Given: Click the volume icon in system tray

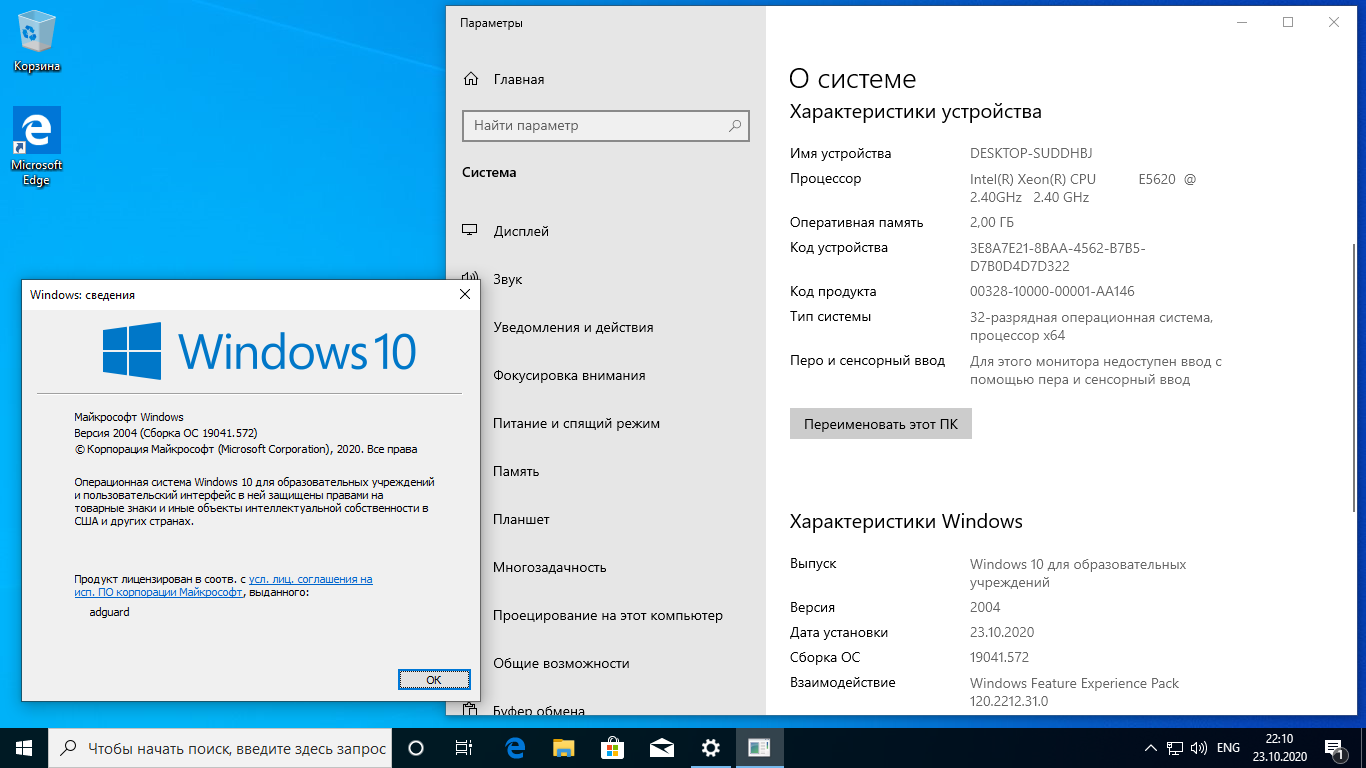Looking at the screenshot, I should [x=1199, y=748].
